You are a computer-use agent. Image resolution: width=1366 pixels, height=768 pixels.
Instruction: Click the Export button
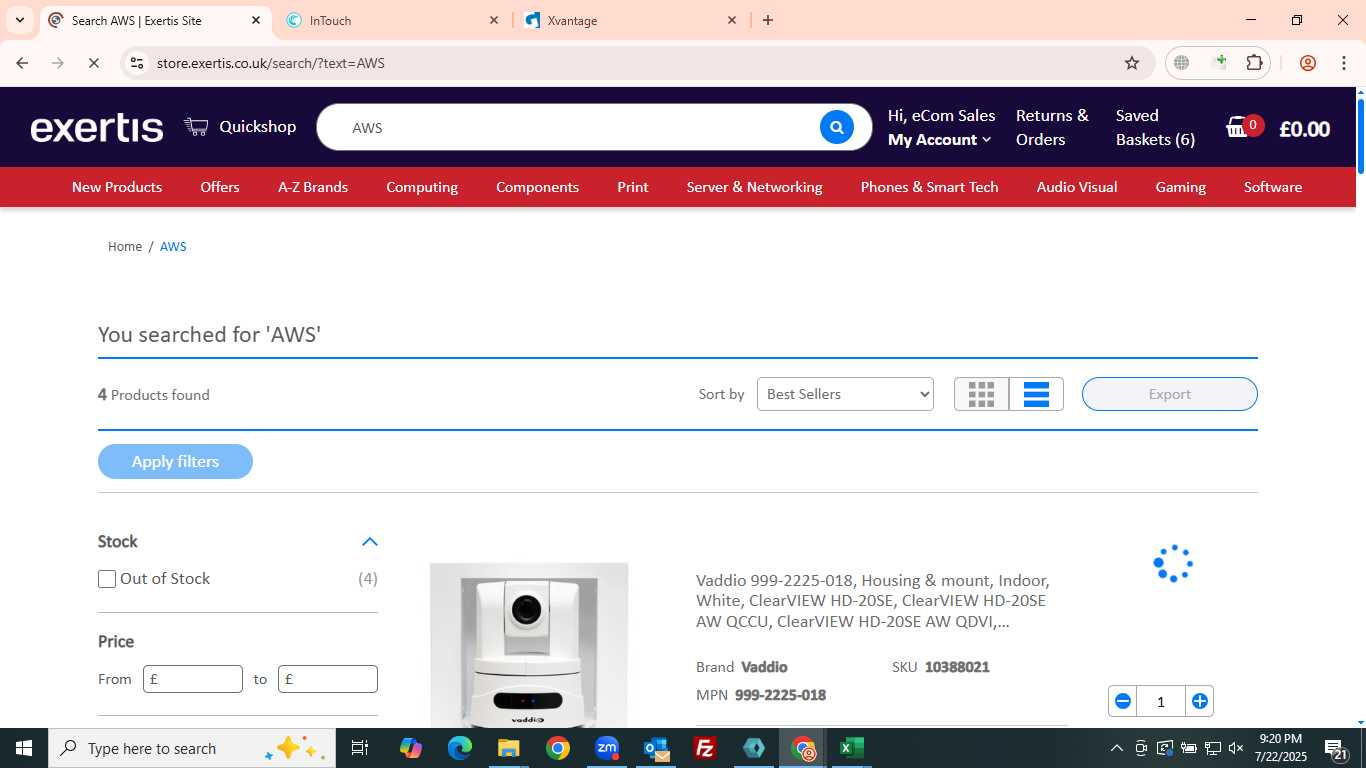tap(1170, 394)
